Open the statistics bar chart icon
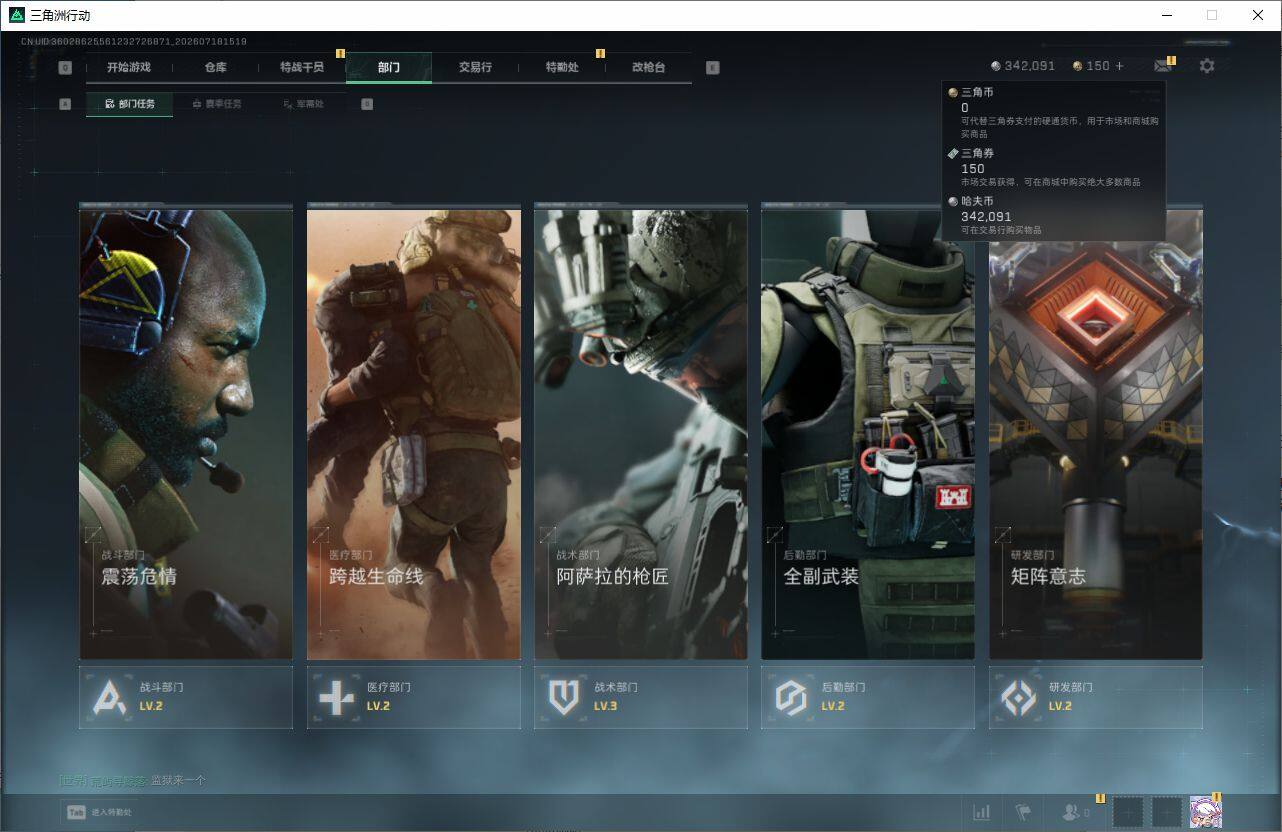 coord(982,812)
